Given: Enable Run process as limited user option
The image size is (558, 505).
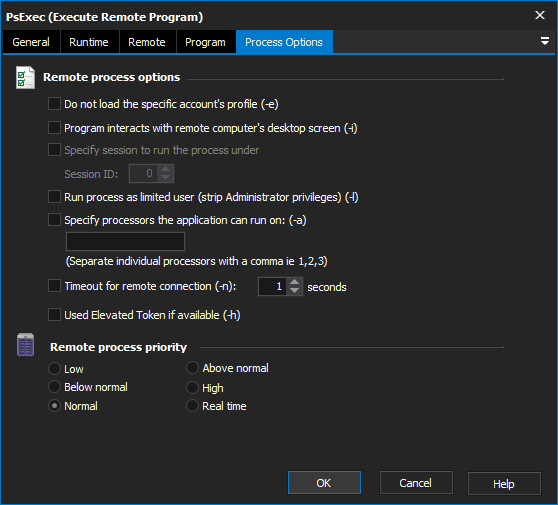Looking at the screenshot, I should click(x=54, y=197).
